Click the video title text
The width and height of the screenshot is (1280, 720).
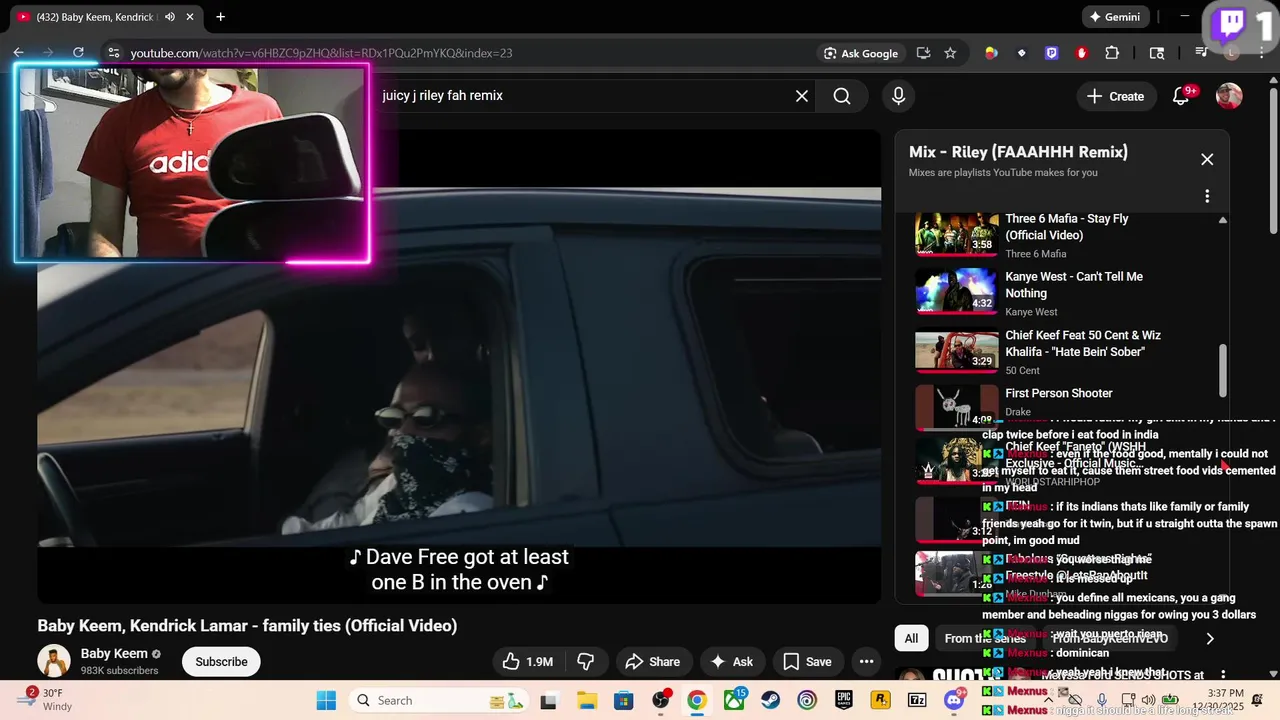(x=247, y=626)
